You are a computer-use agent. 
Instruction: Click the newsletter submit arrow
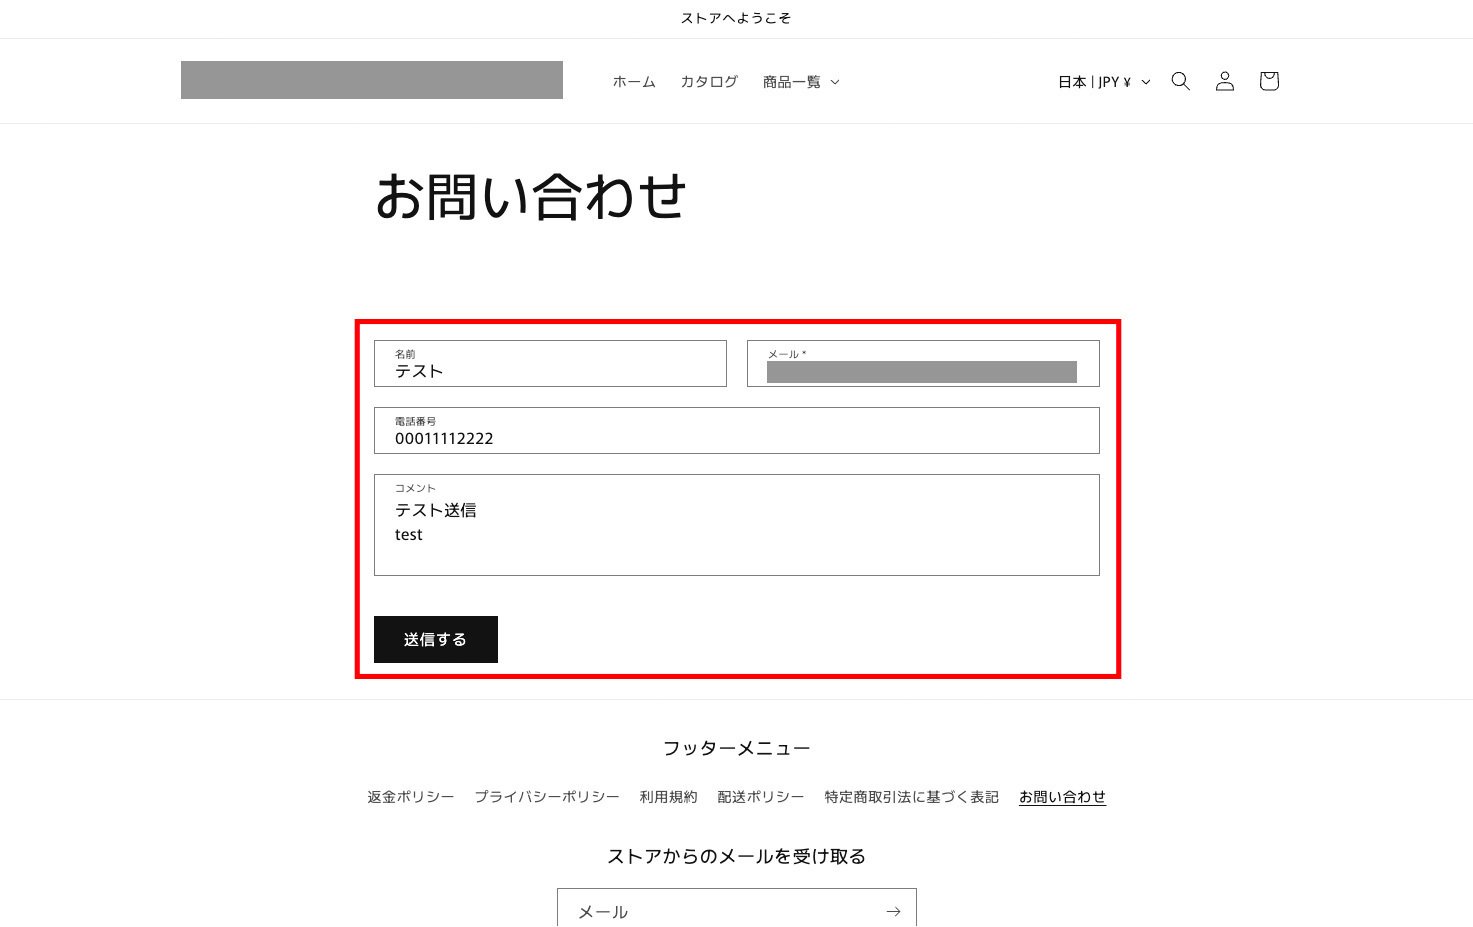tap(892, 911)
